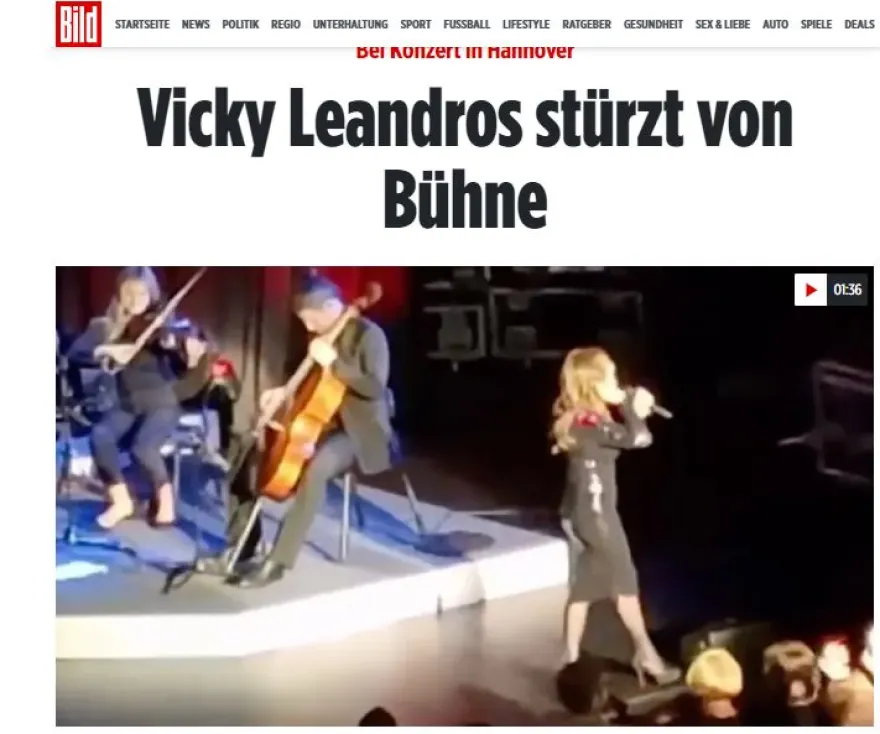Open the Fussball section
The height and width of the screenshot is (734, 880).
(466, 25)
